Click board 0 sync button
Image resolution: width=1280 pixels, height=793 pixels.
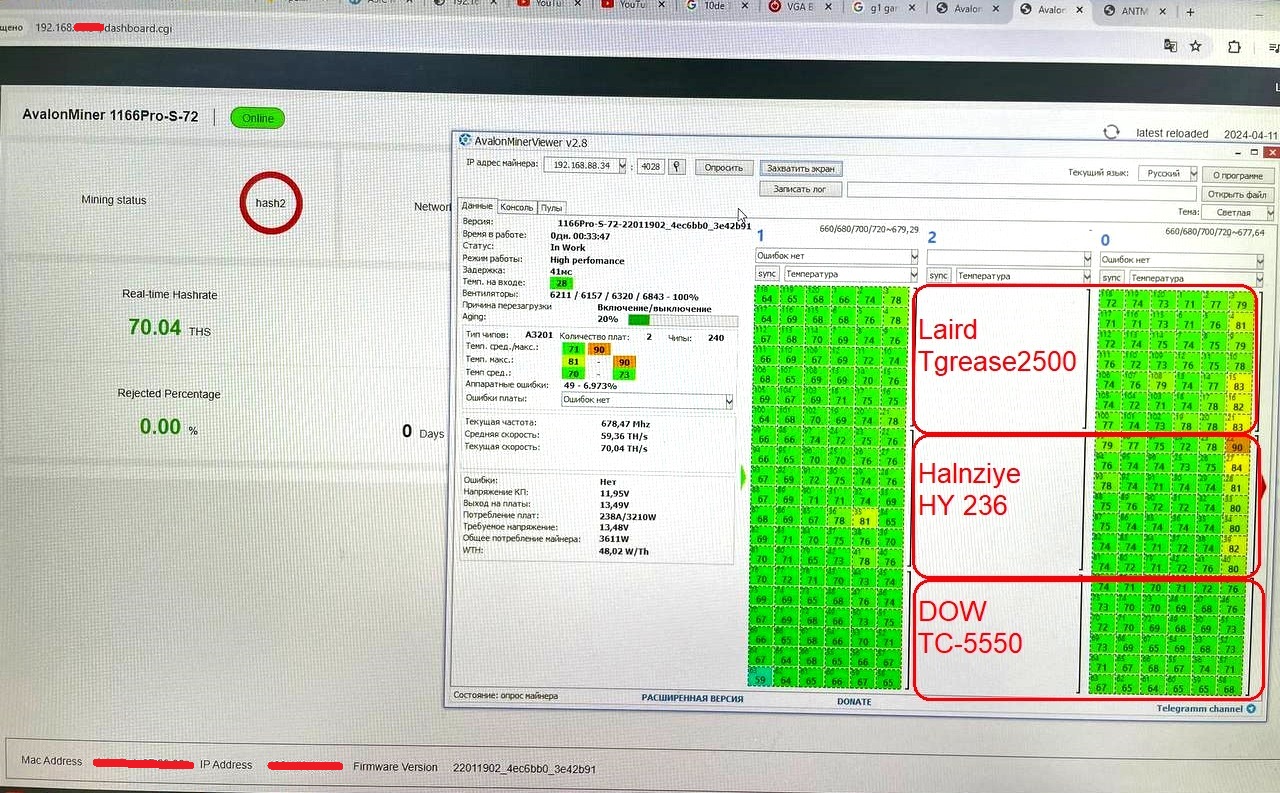click(1112, 277)
